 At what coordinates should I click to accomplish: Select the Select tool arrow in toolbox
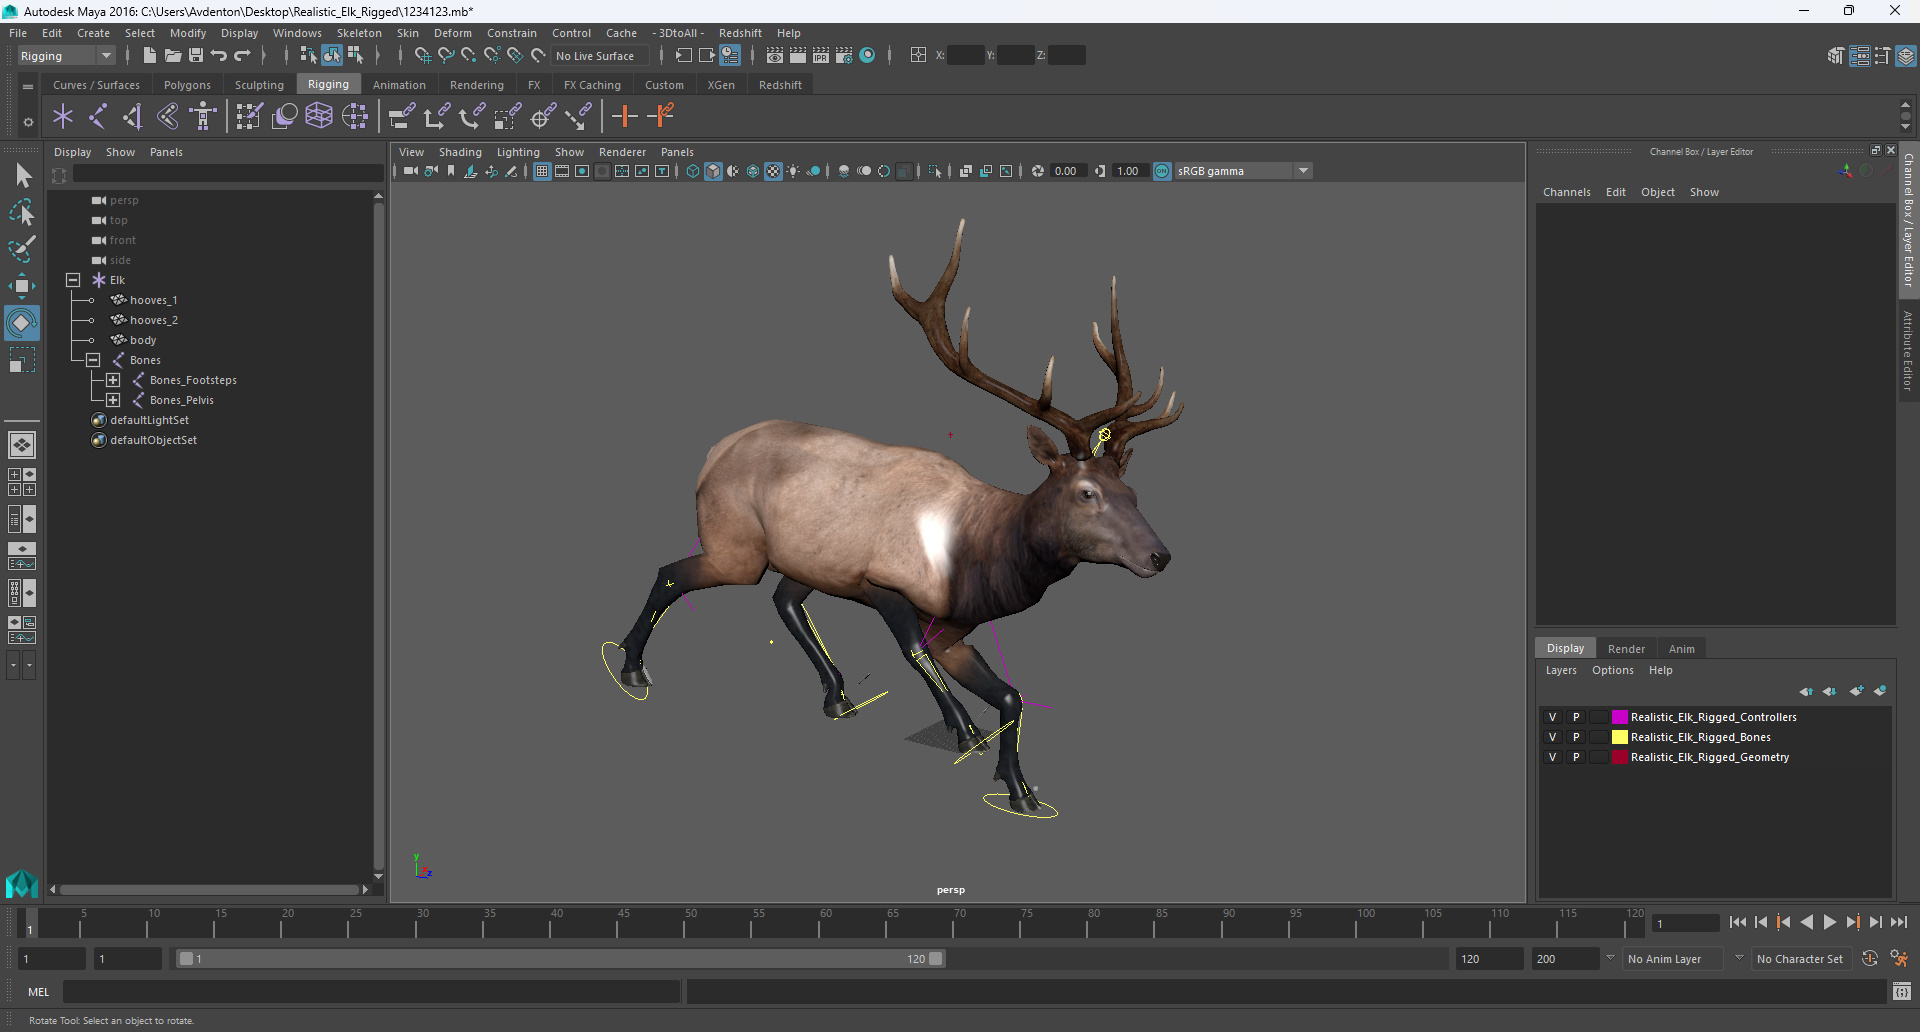(x=22, y=176)
